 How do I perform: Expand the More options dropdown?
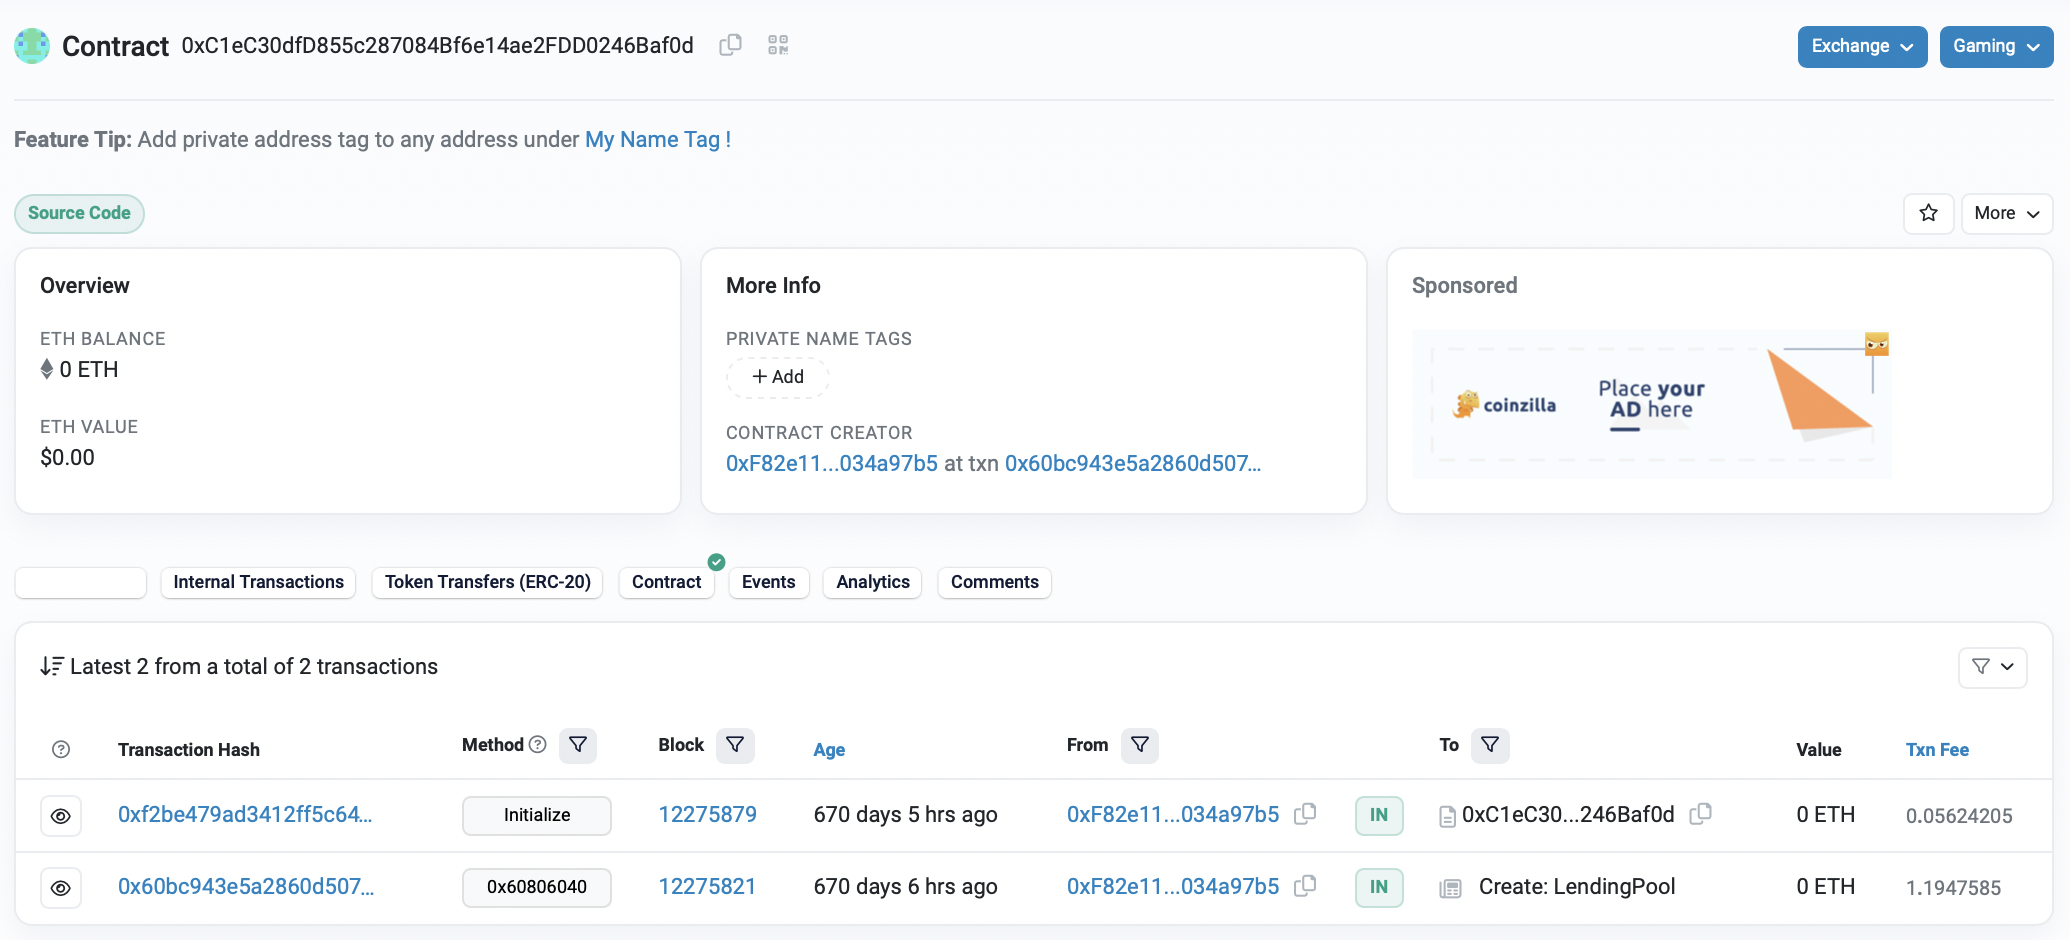tap(2006, 213)
